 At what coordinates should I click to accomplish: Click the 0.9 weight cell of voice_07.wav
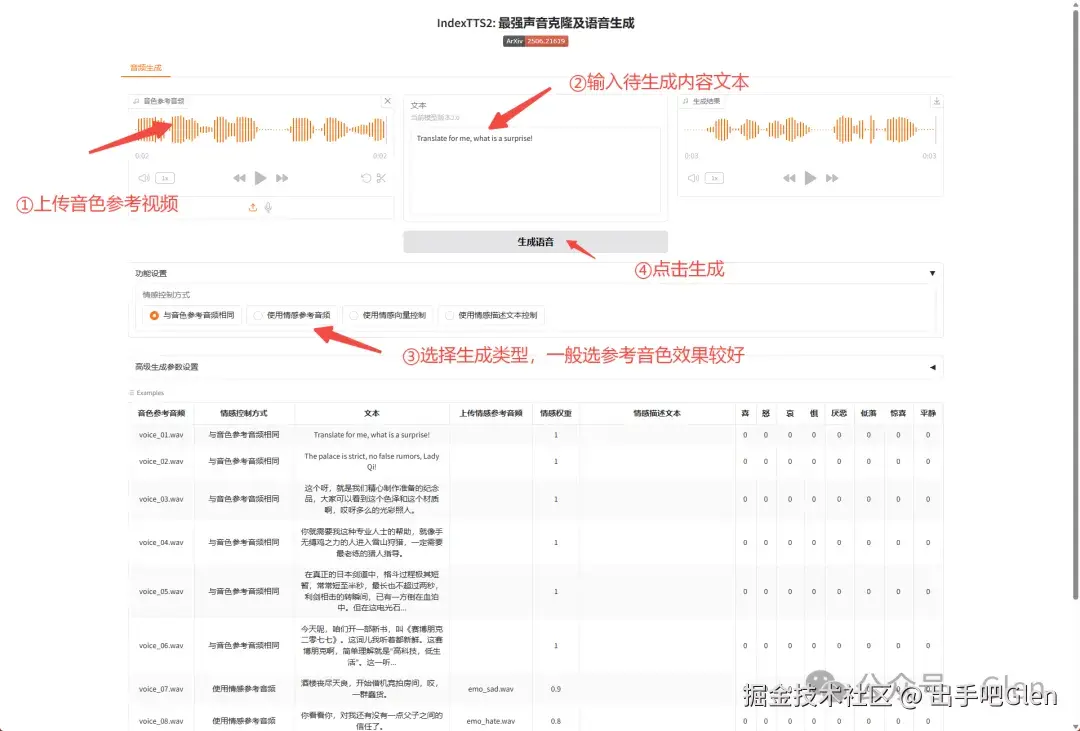555,689
